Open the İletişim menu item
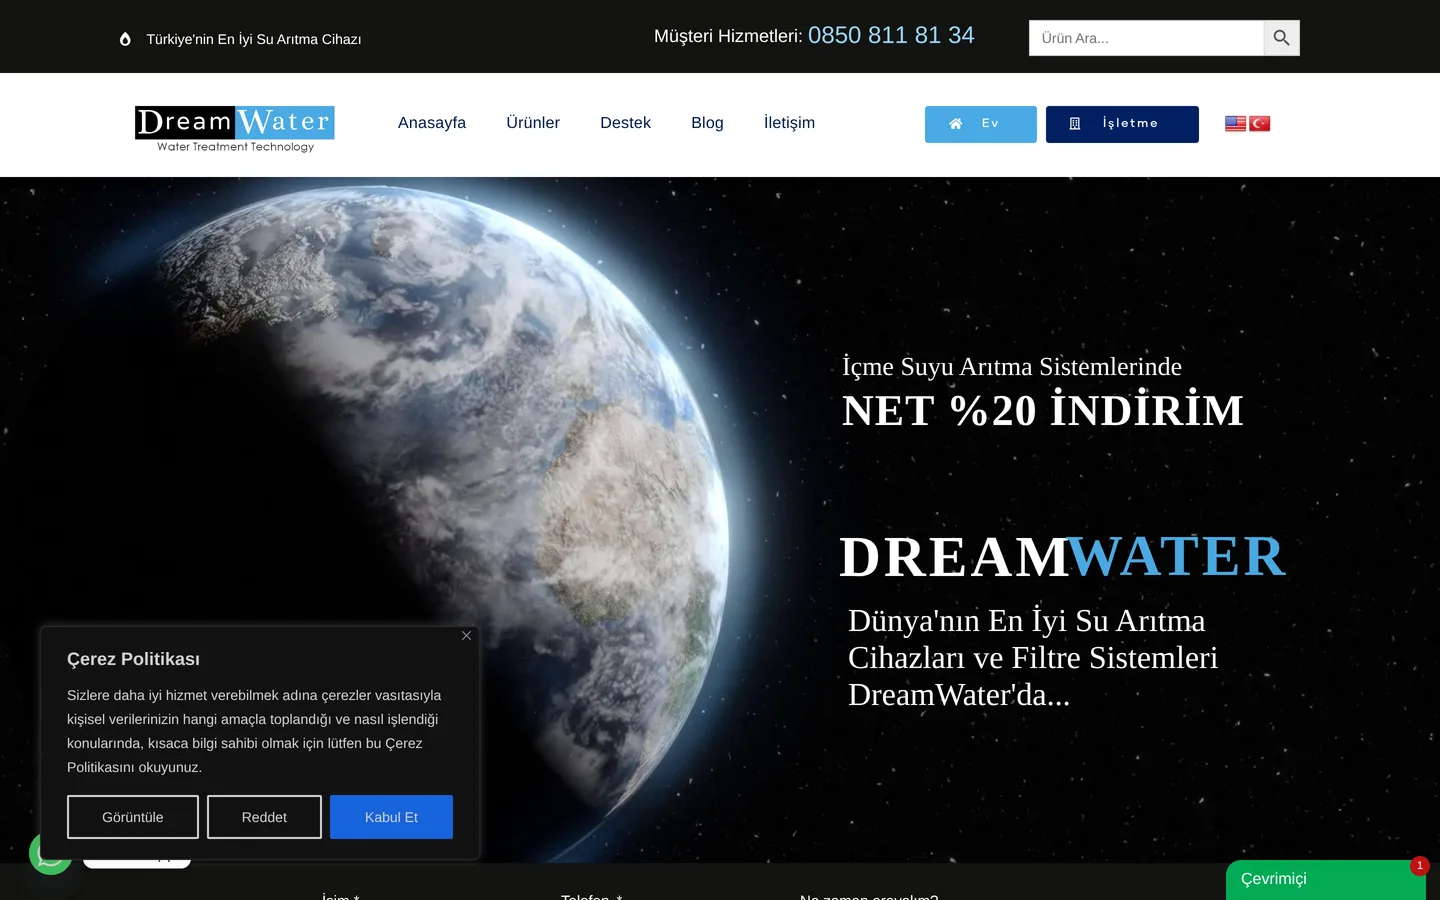 [x=789, y=123]
